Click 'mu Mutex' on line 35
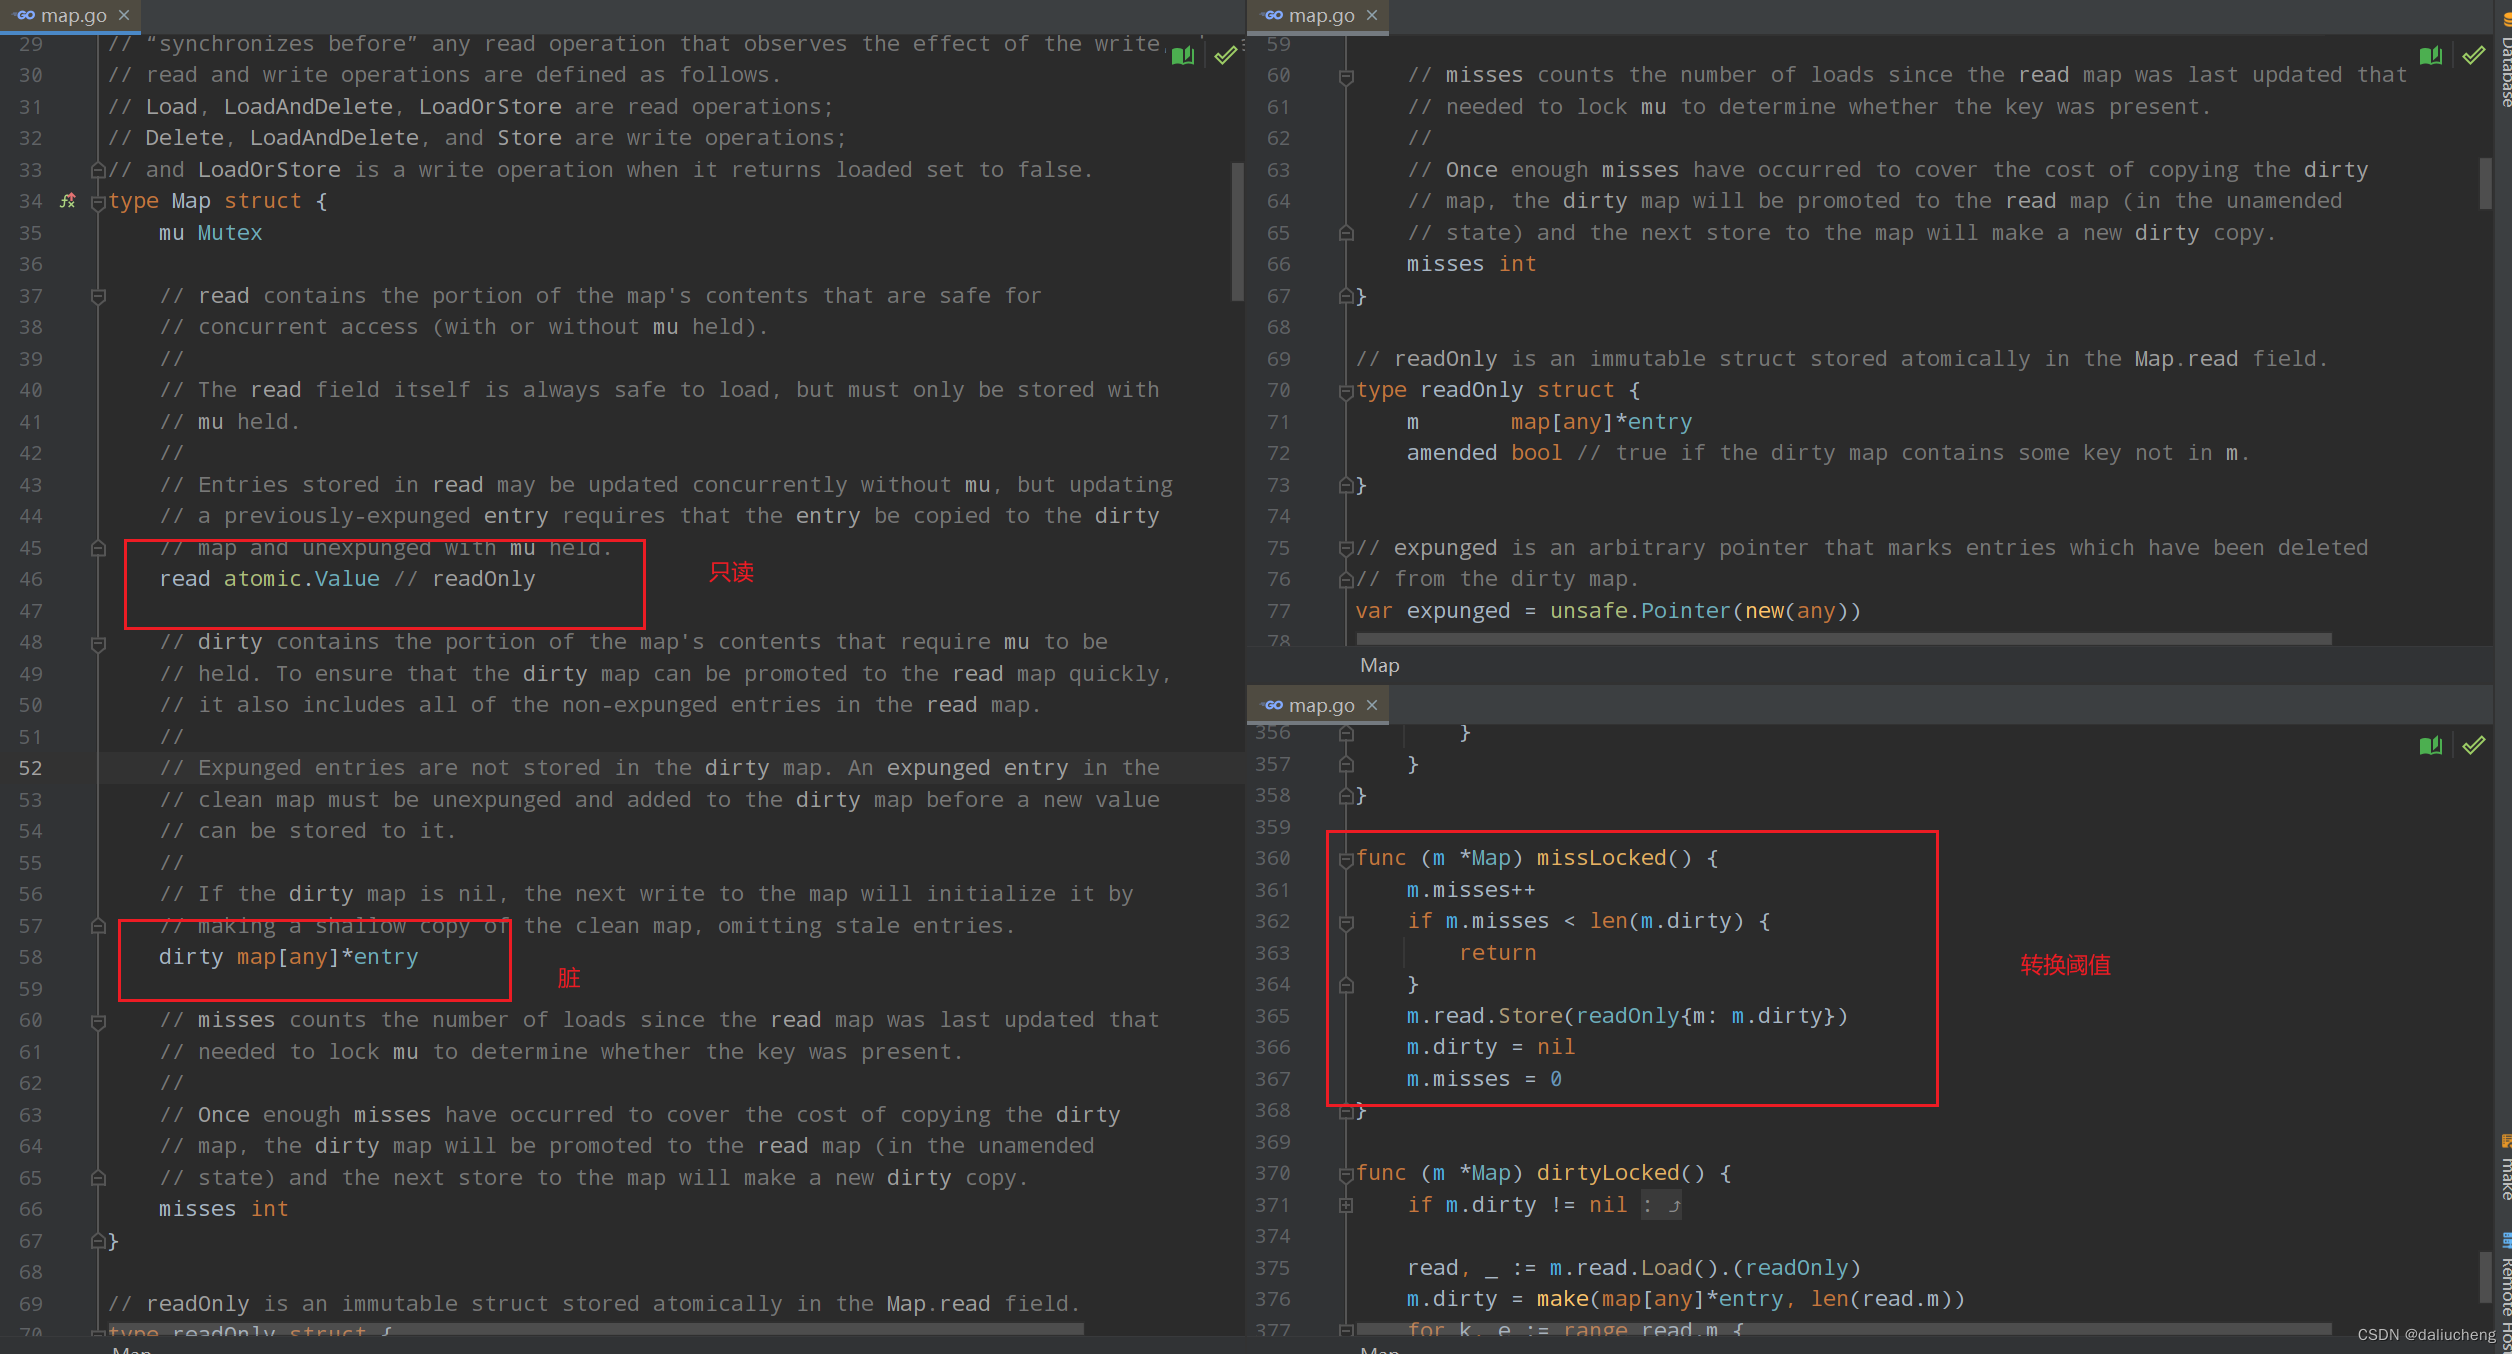This screenshot has width=2512, height=1354. click(210, 233)
